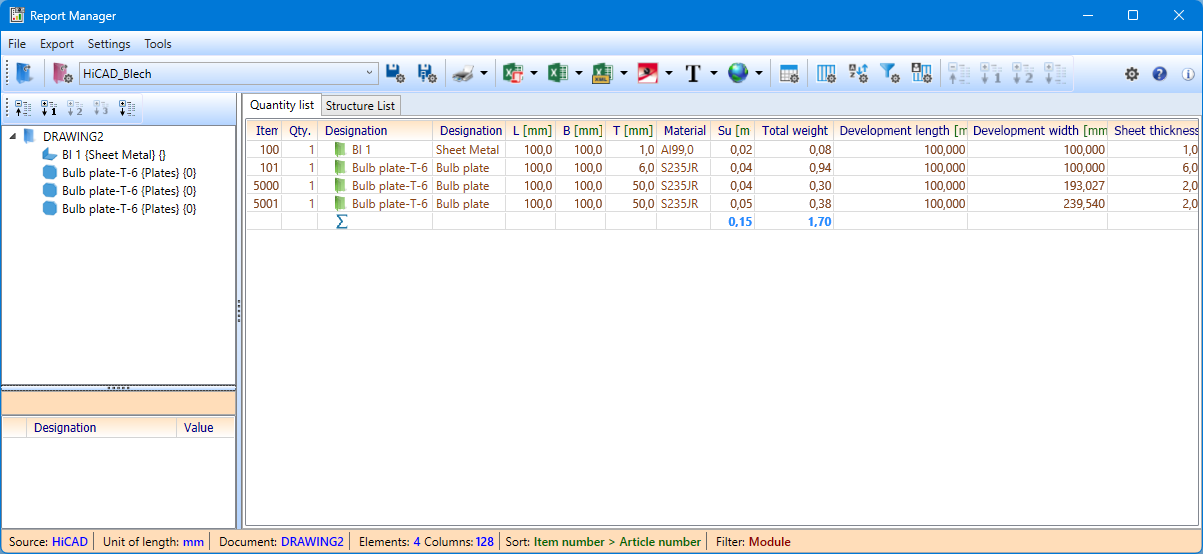
Task: Open the dropdown arrow beside globe icon
Action: [759, 73]
